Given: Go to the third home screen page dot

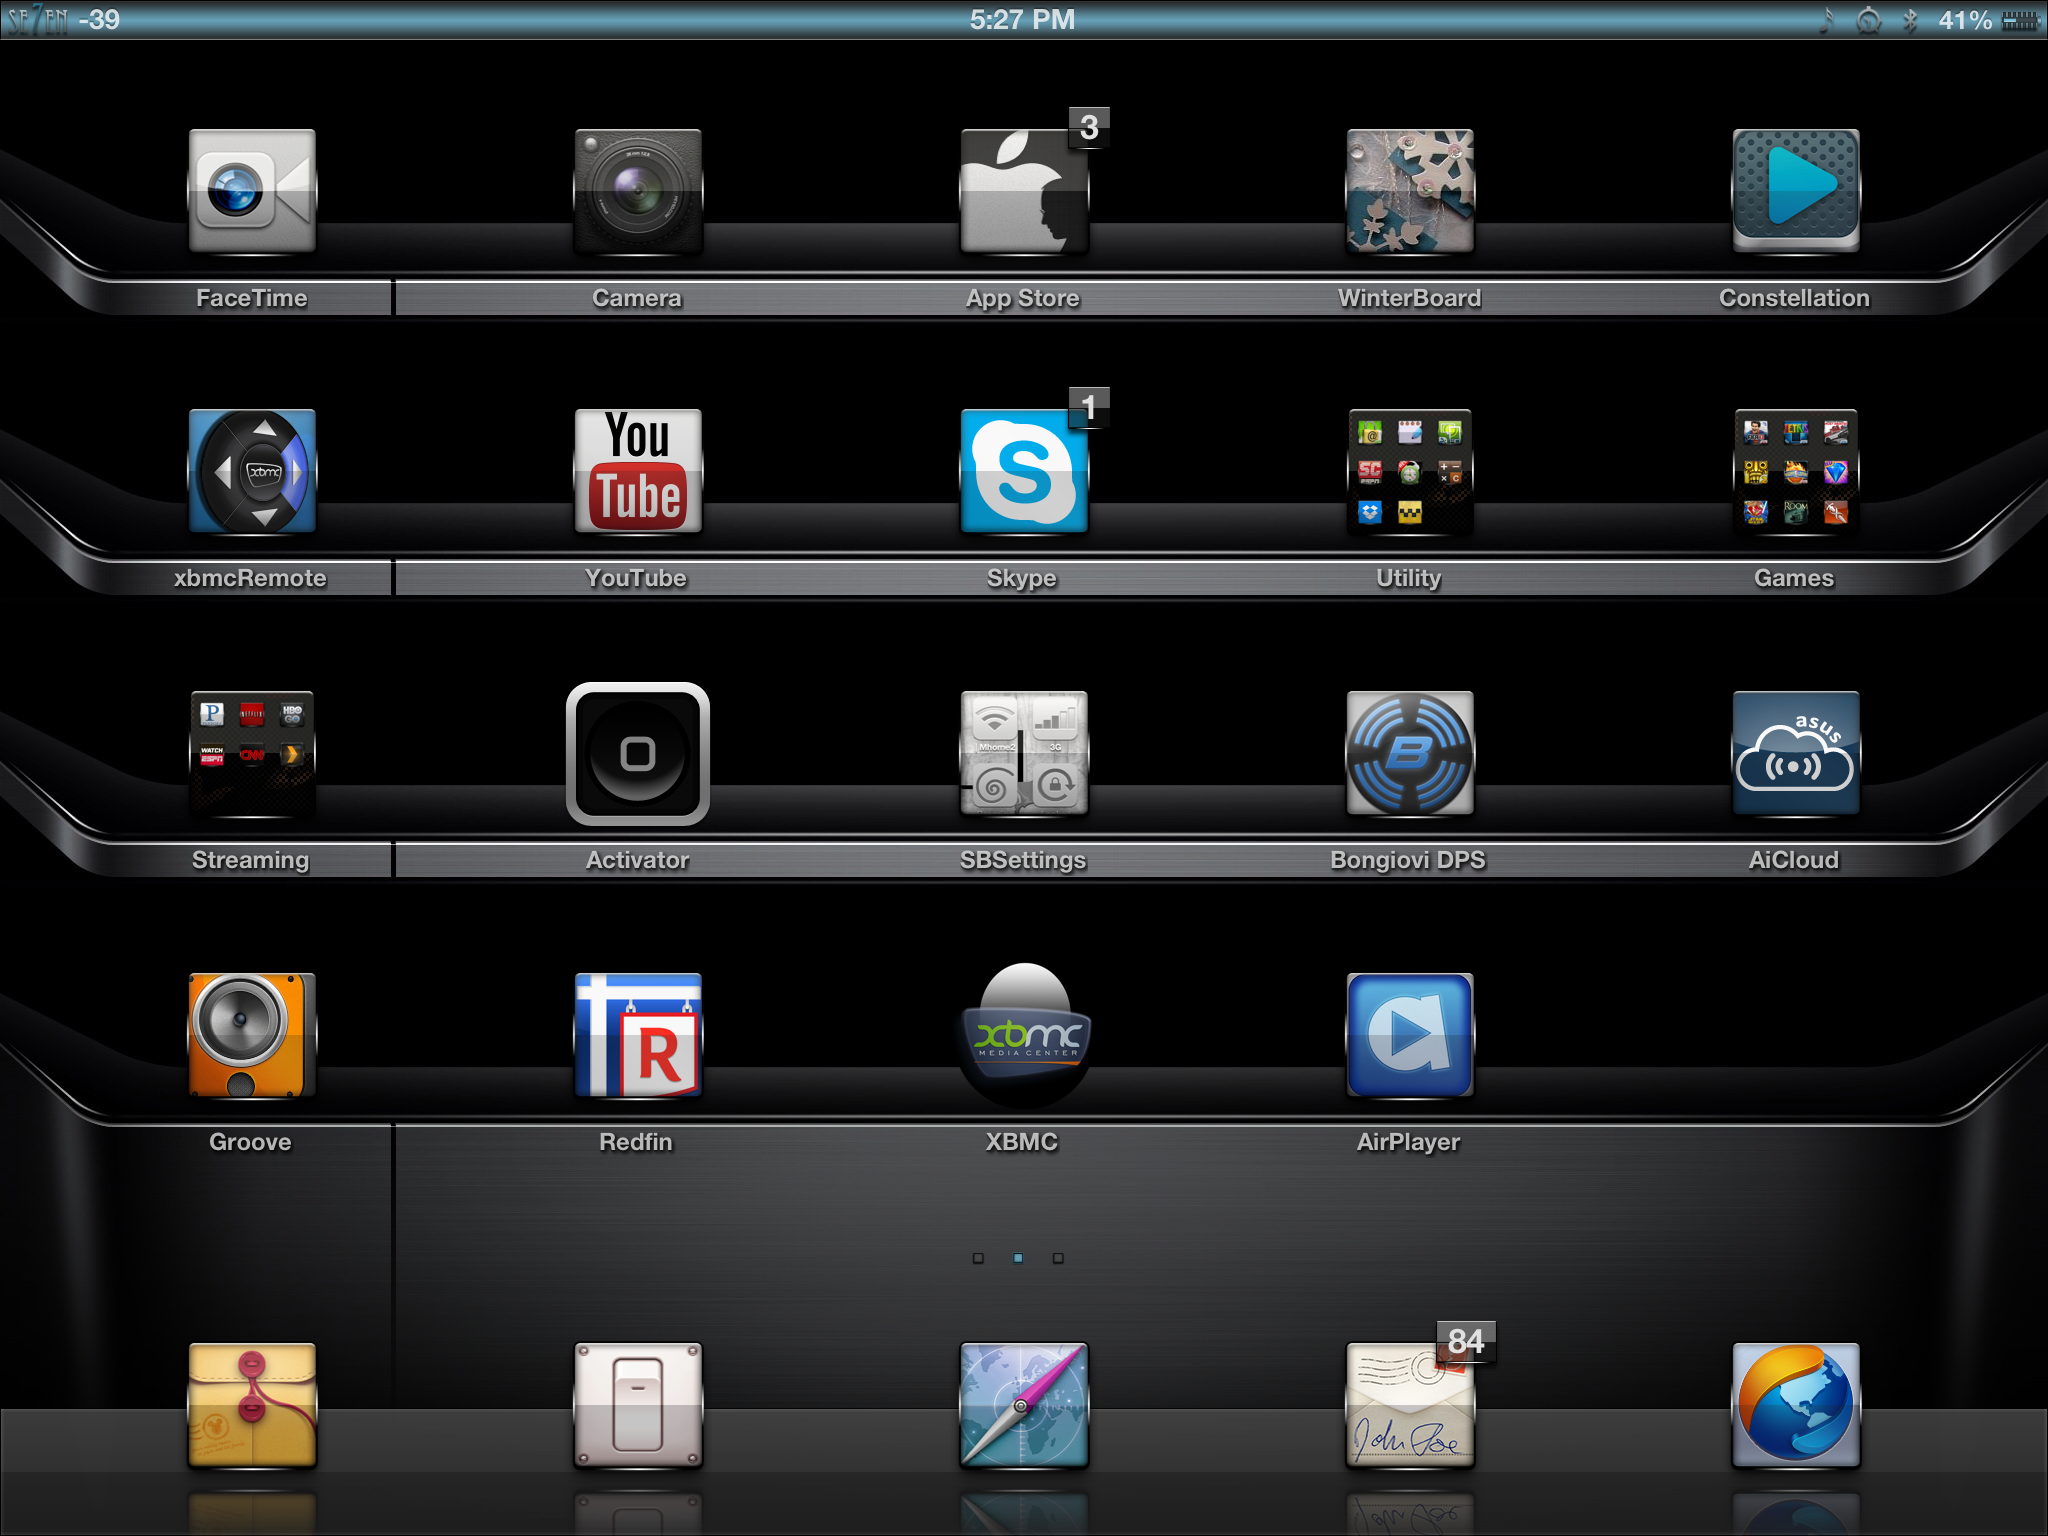Looking at the screenshot, I should (1058, 1258).
